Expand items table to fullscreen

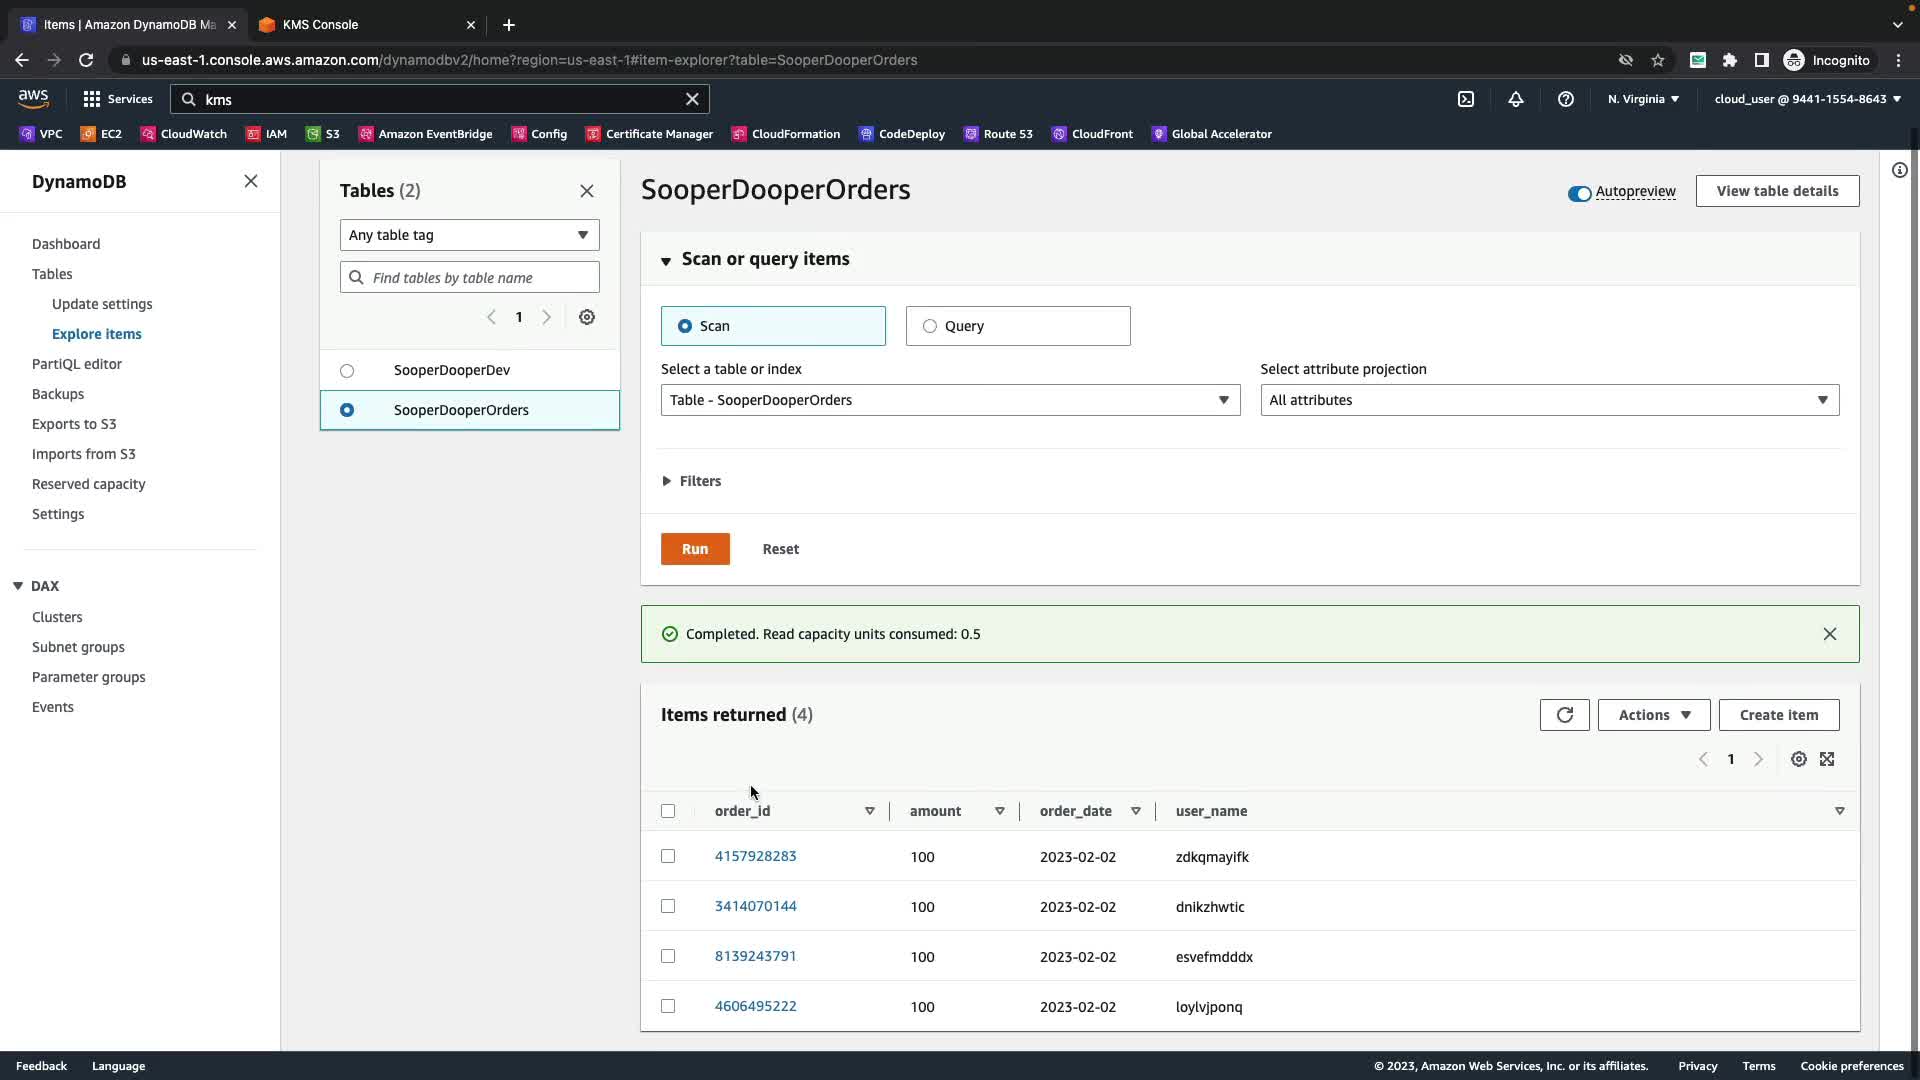[1827, 759]
